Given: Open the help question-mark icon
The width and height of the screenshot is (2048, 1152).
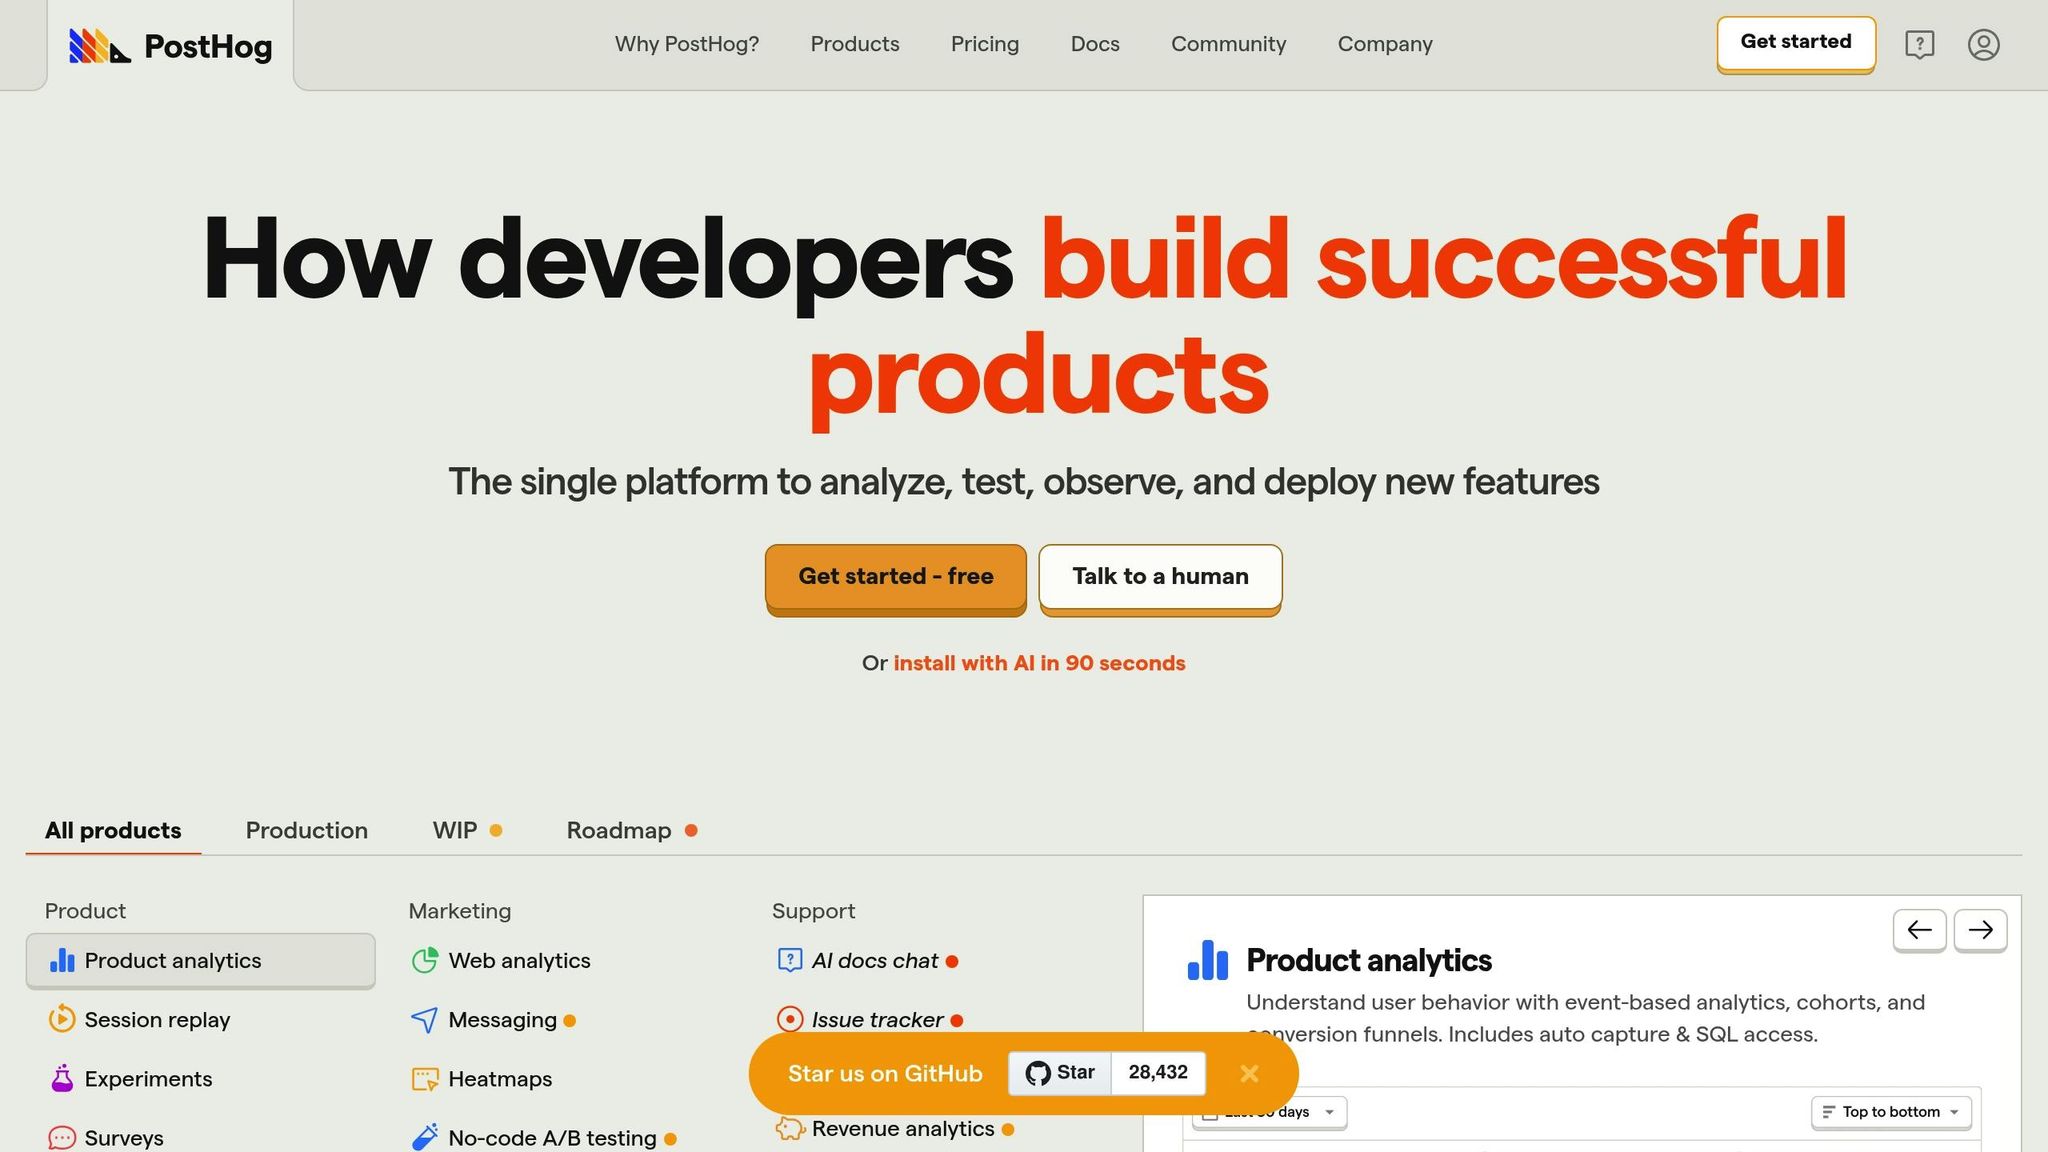Looking at the screenshot, I should click(x=1919, y=45).
